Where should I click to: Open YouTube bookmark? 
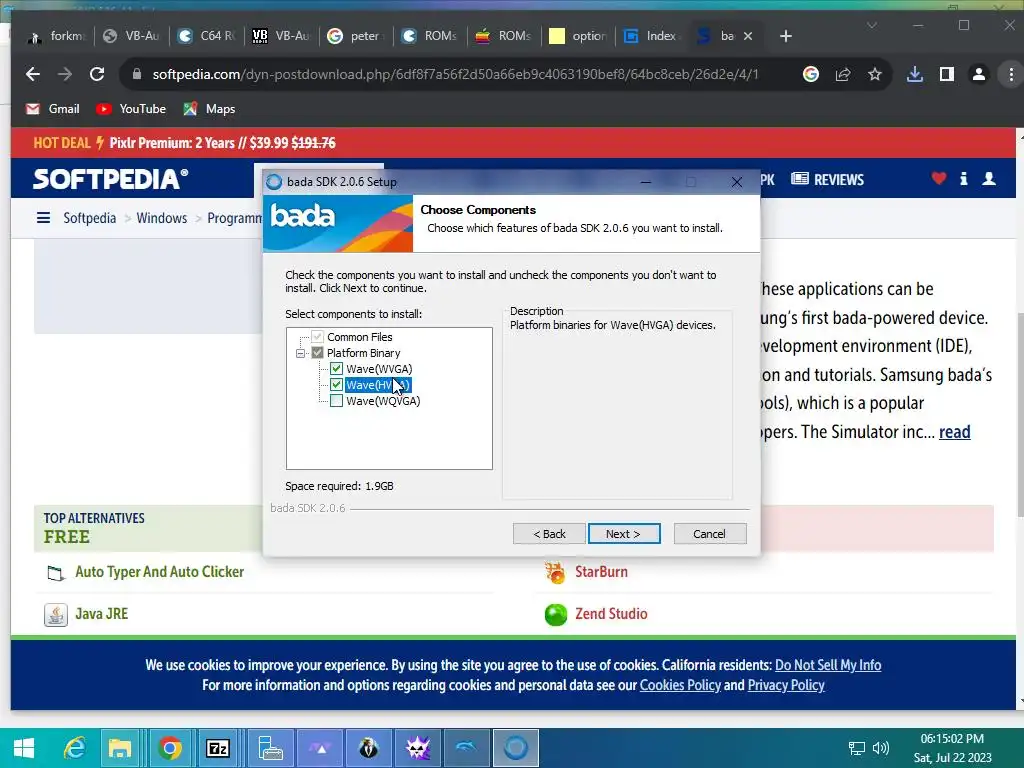pos(131,109)
